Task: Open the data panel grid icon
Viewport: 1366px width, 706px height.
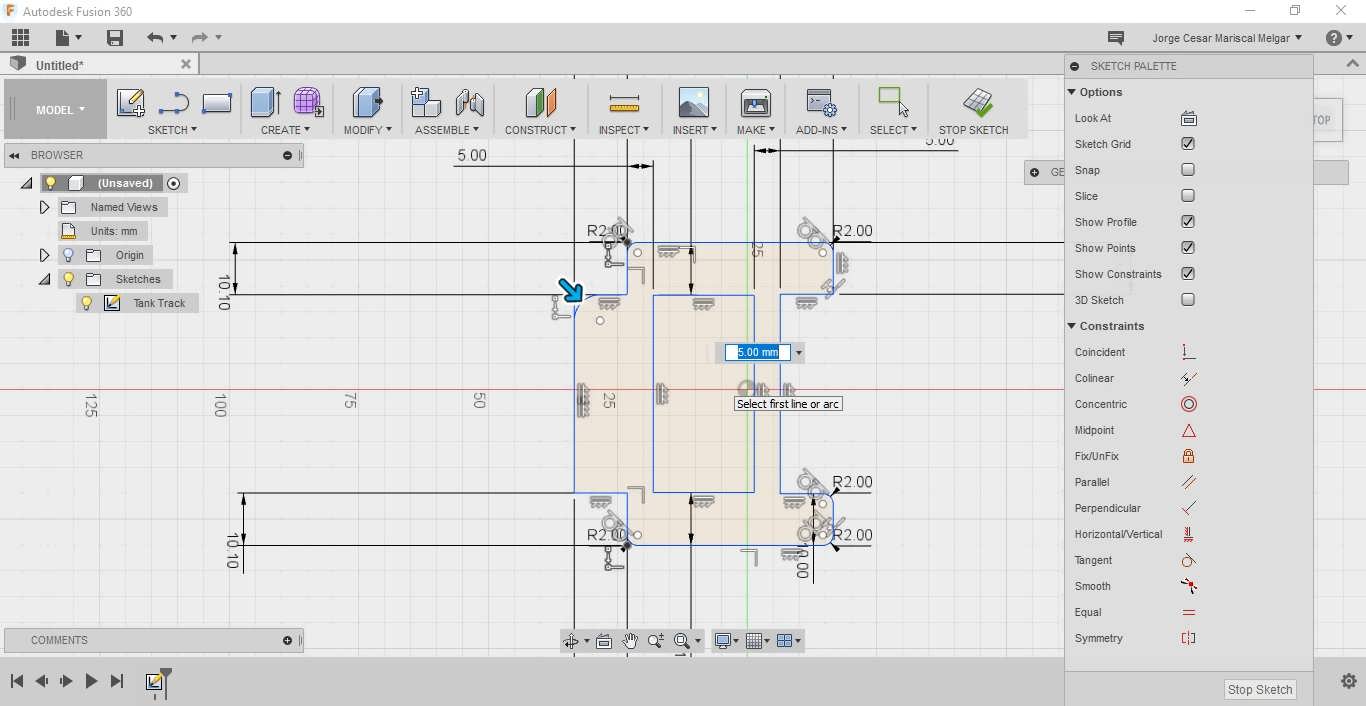Action: click(20, 38)
